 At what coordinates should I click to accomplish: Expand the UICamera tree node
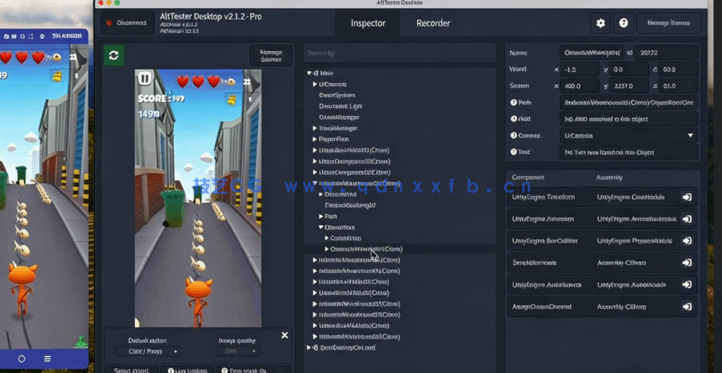point(315,84)
